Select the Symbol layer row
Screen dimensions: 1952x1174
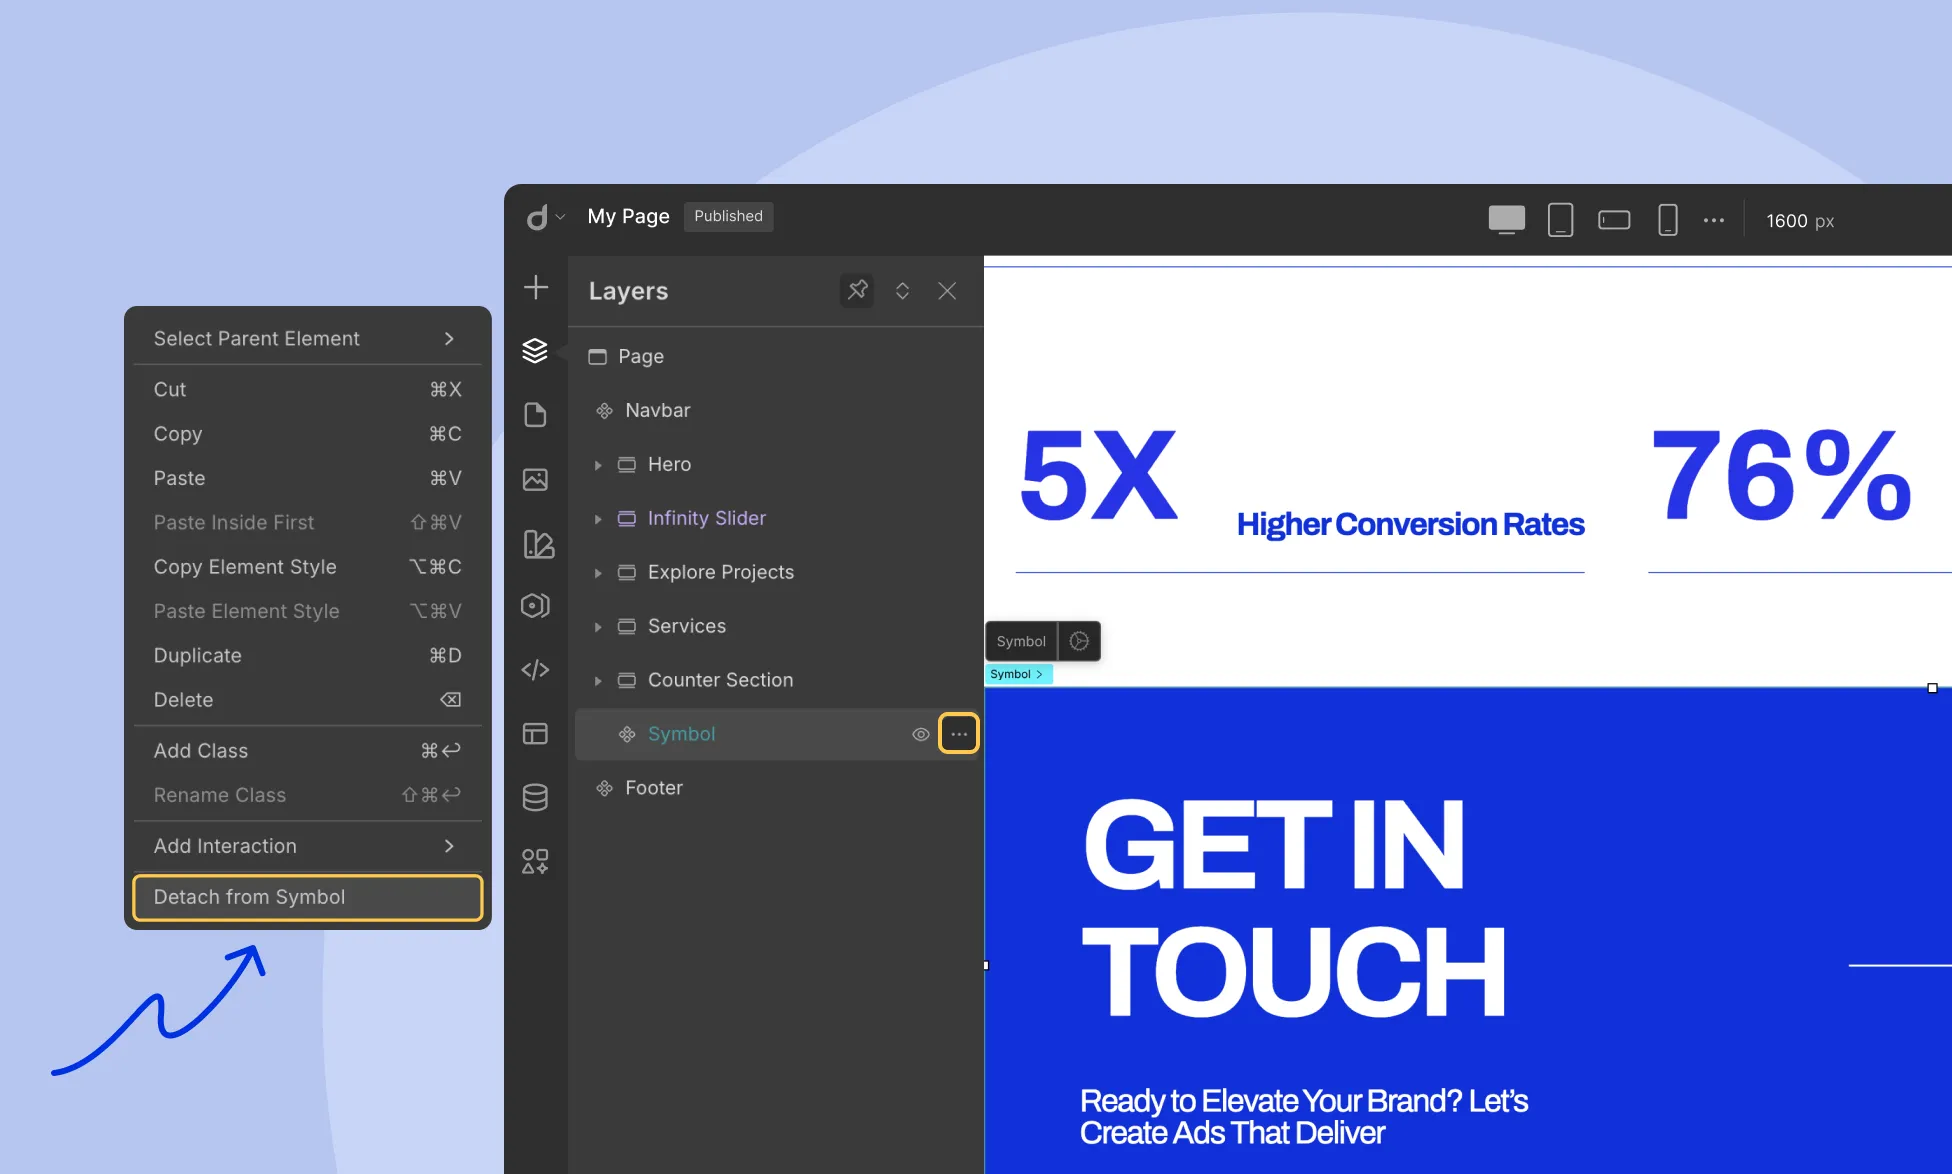coord(776,734)
